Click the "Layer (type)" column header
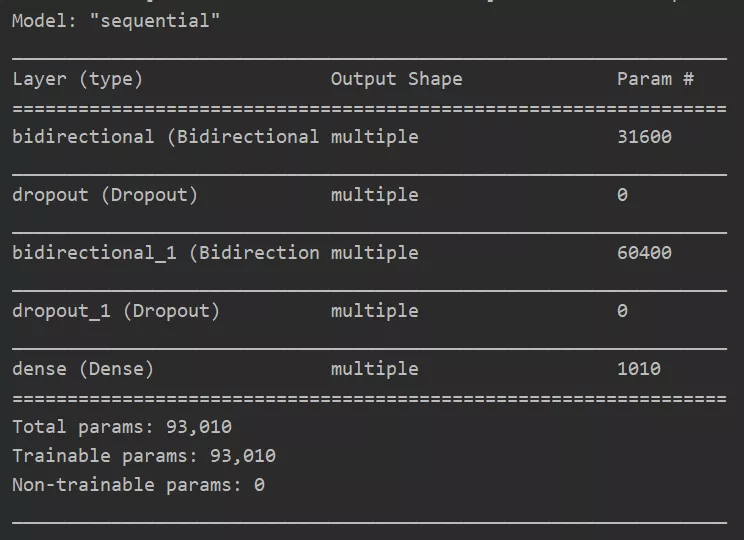744x540 pixels. point(77,79)
